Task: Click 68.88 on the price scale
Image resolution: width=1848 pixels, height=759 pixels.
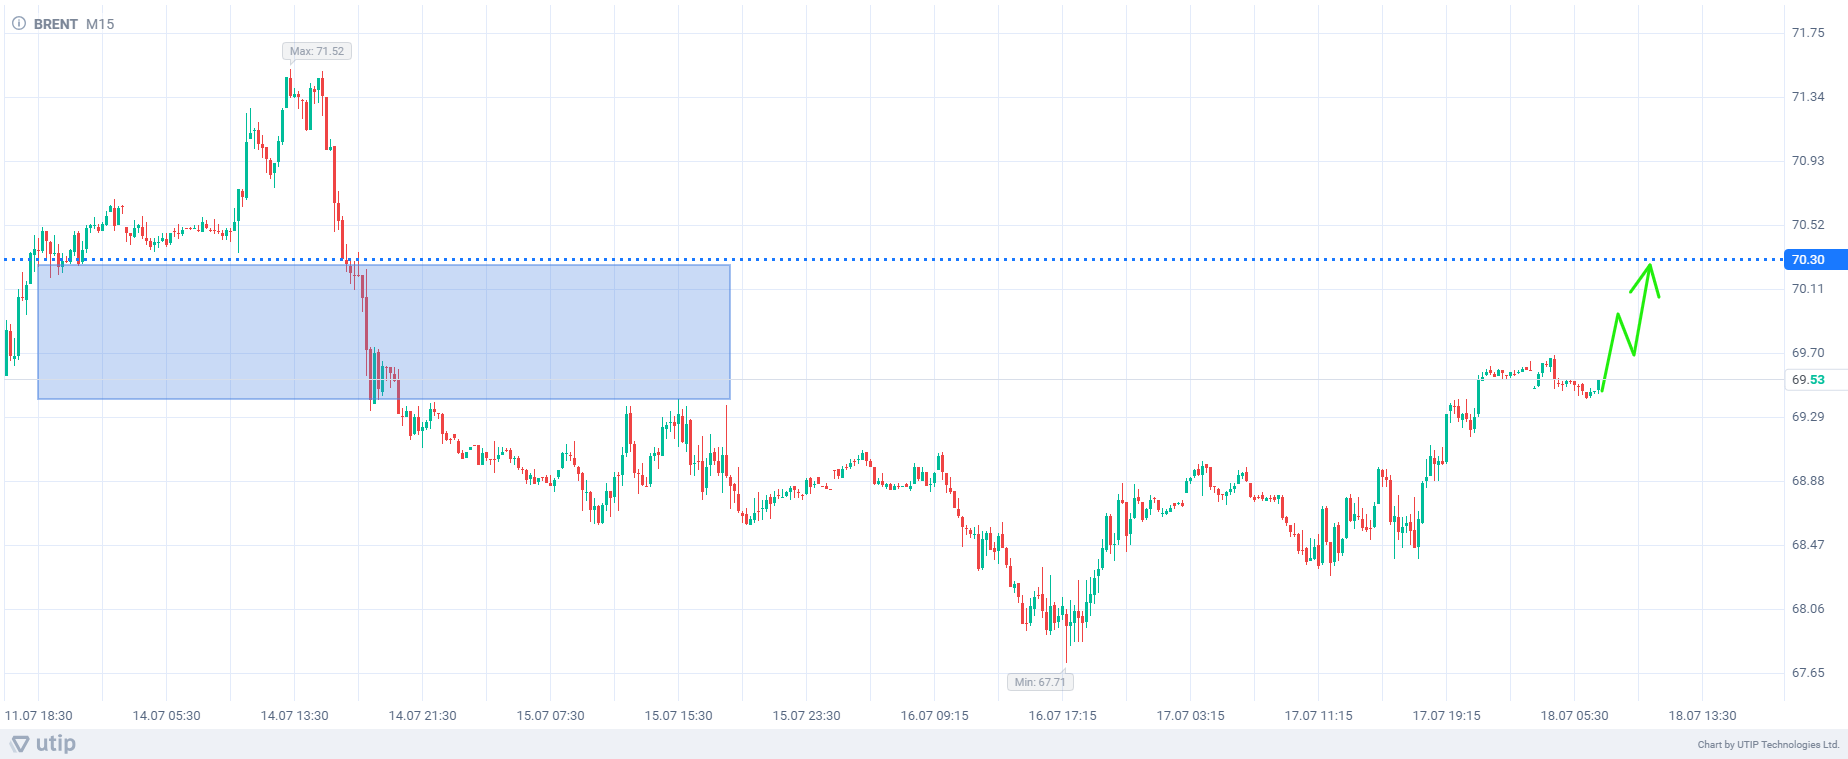Action: pyautogui.click(x=1808, y=481)
